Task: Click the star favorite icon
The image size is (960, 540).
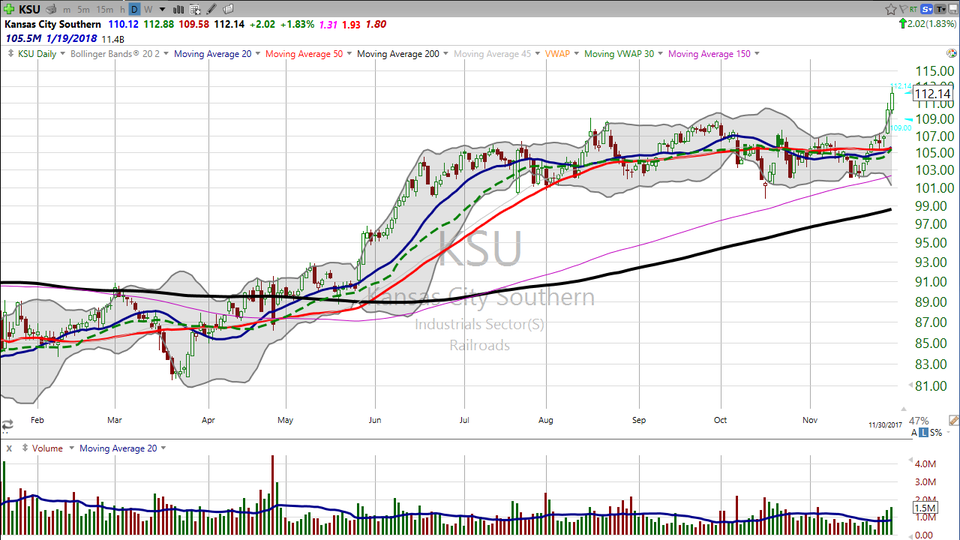Action: (x=891, y=9)
